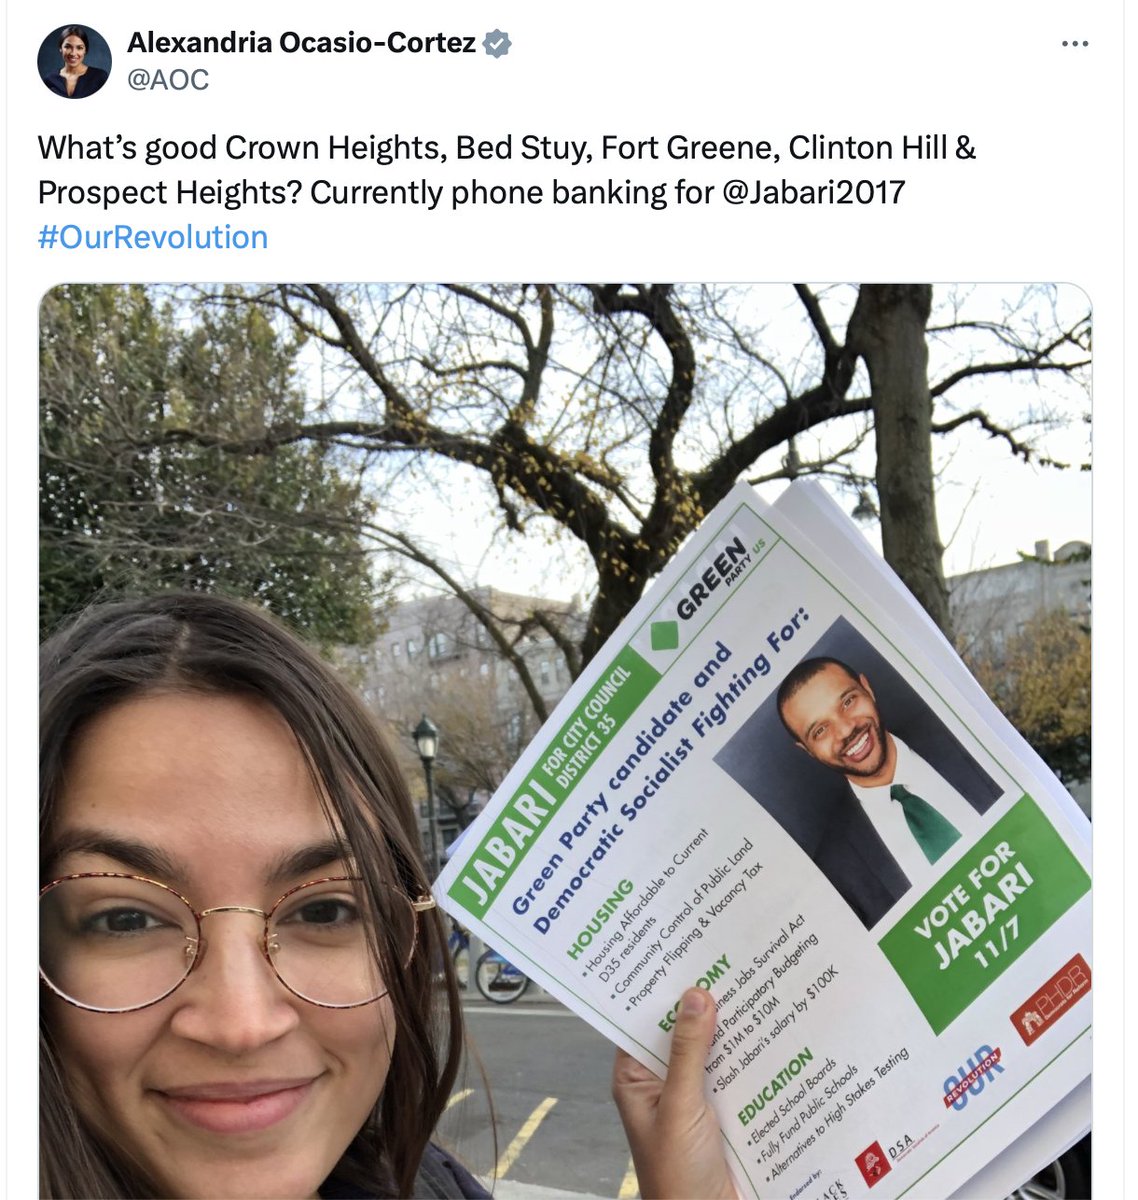1138x1200 pixels.
Task: Open Alexandria Ocasio-Cortez display name link
Action: tap(301, 44)
